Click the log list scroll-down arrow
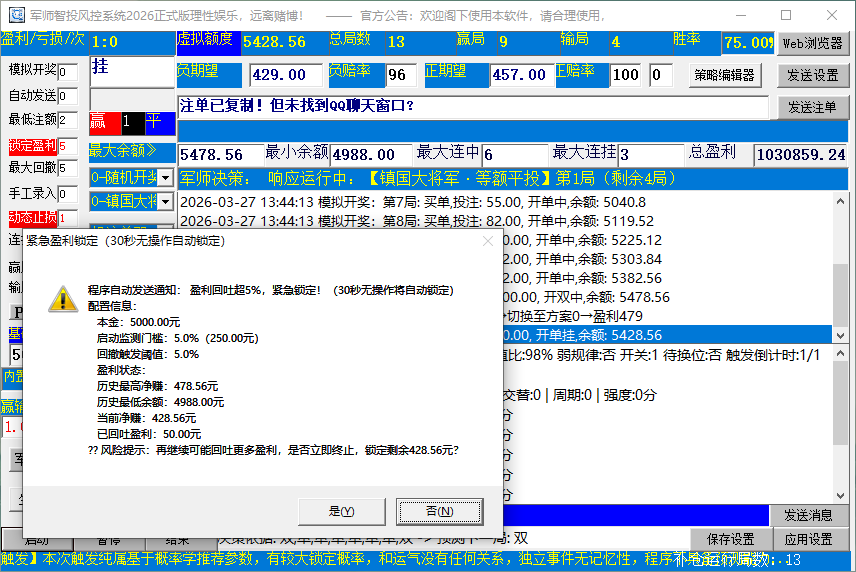This screenshot has width=856, height=572. tap(840, 334)
